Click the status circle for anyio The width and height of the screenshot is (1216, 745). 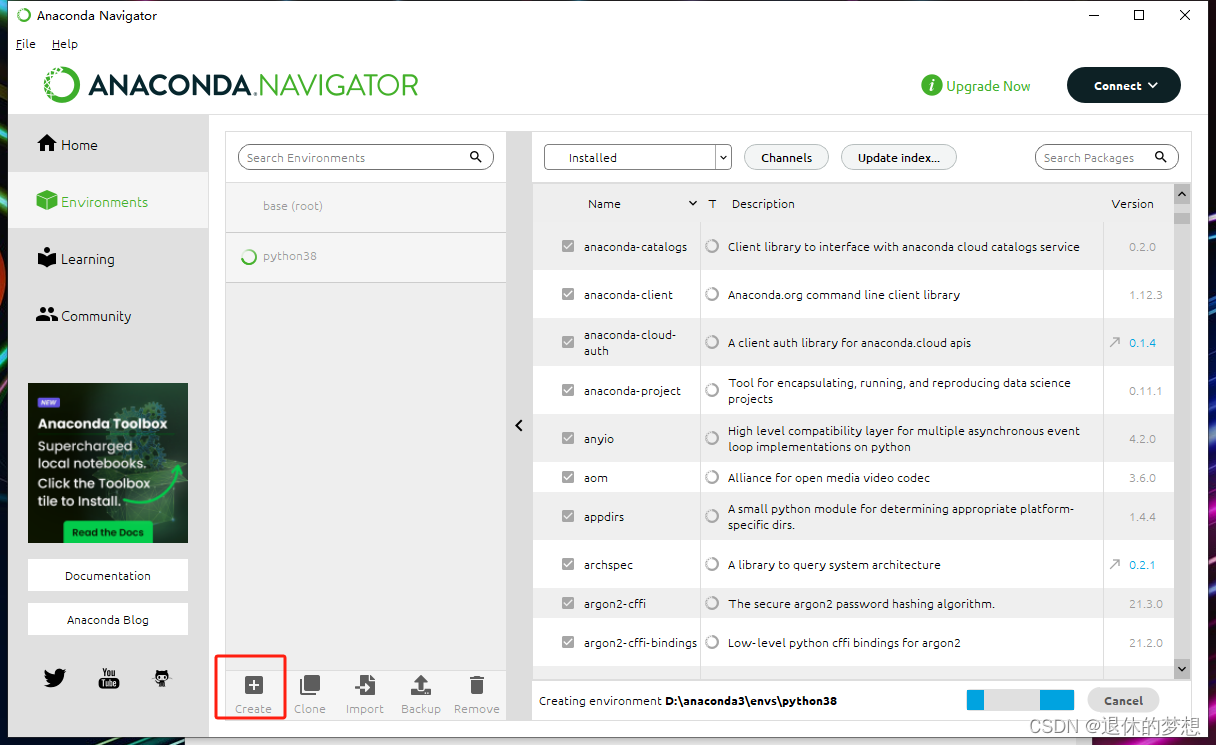coord(712,438)
